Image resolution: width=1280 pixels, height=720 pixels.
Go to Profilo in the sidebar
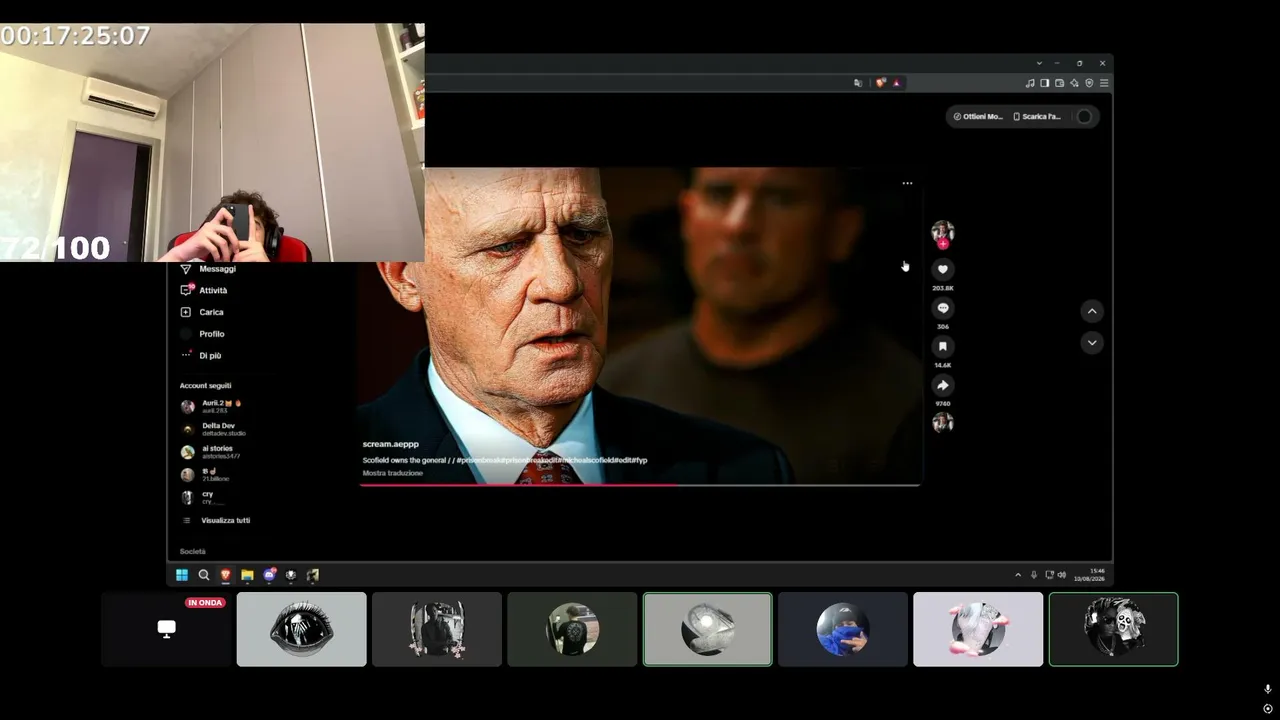[202, 334]
